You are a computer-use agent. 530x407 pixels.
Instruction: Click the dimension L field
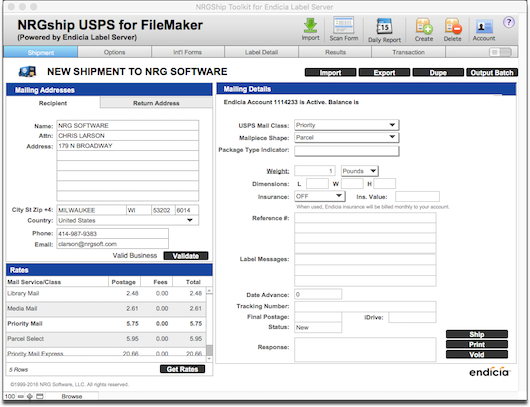317,184
